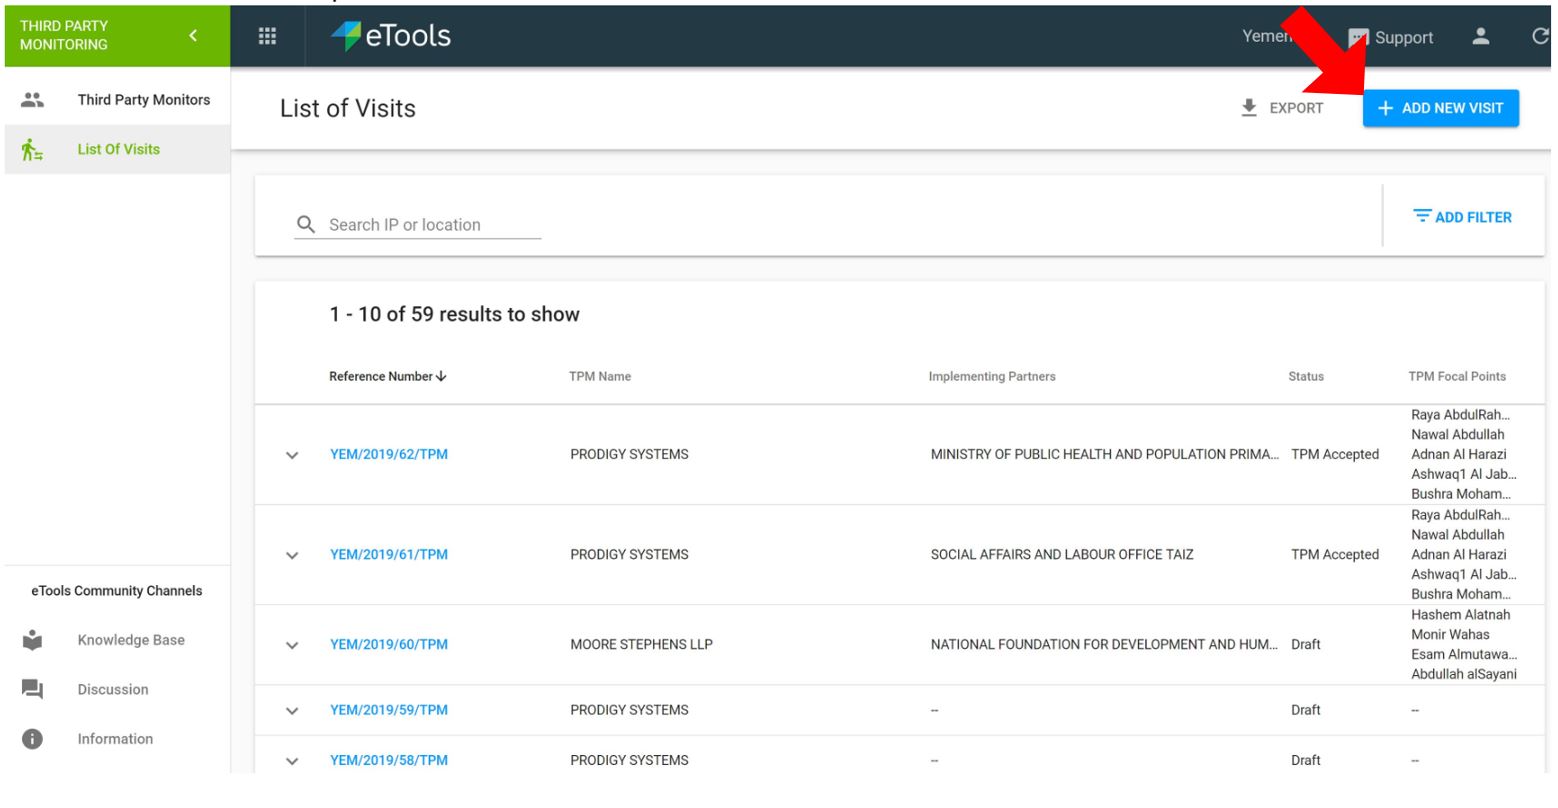This screenshot has height=808, width=1558.
Task: Expand the YEM/2019/62/TPM visit row
Action: tap(292, 453)
